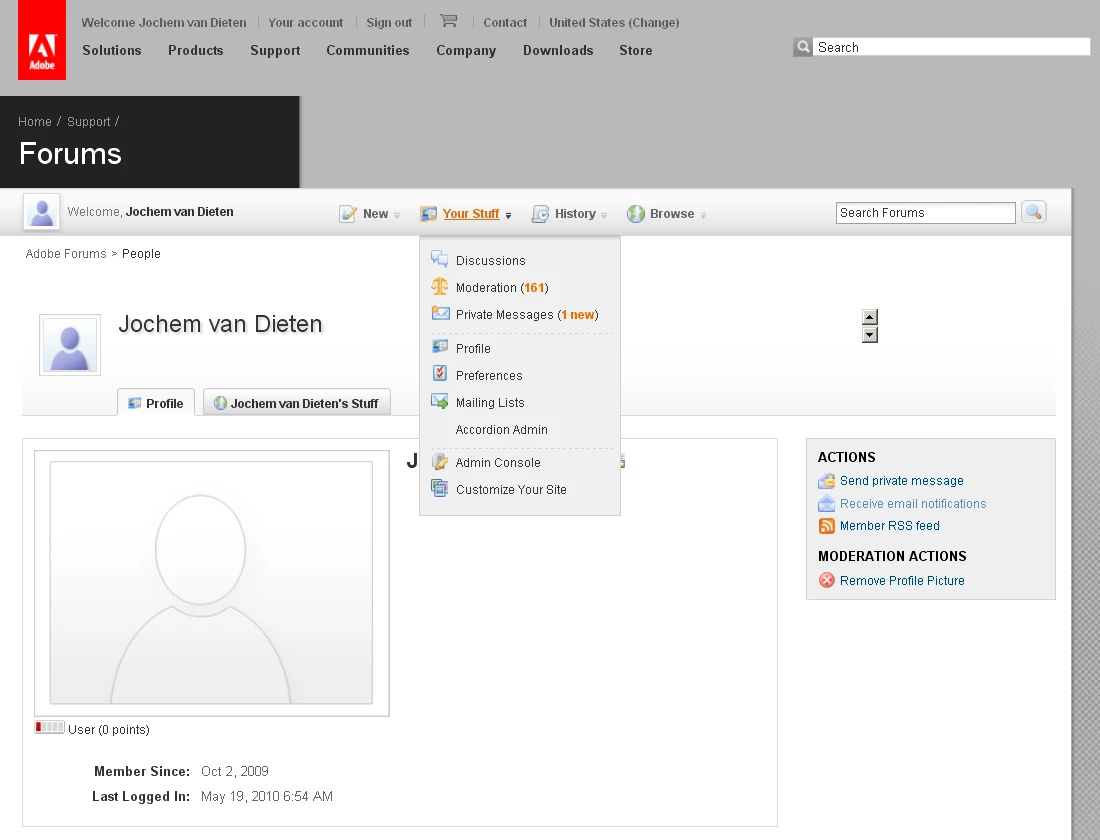This screenshot has width=1100, height=840.
Task: Open the Store navigation item
Action: [636, 51]
